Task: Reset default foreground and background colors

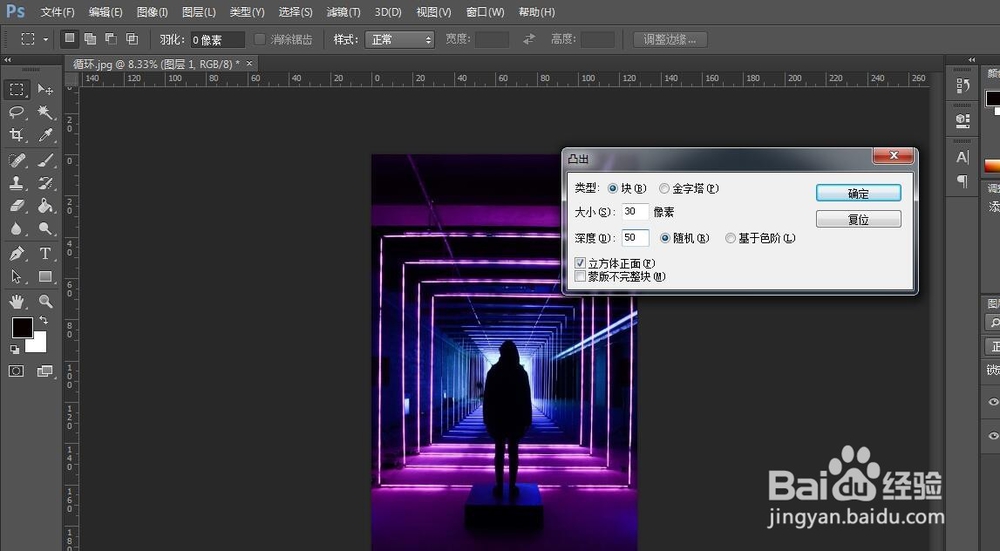Action: tap(14, 349)
